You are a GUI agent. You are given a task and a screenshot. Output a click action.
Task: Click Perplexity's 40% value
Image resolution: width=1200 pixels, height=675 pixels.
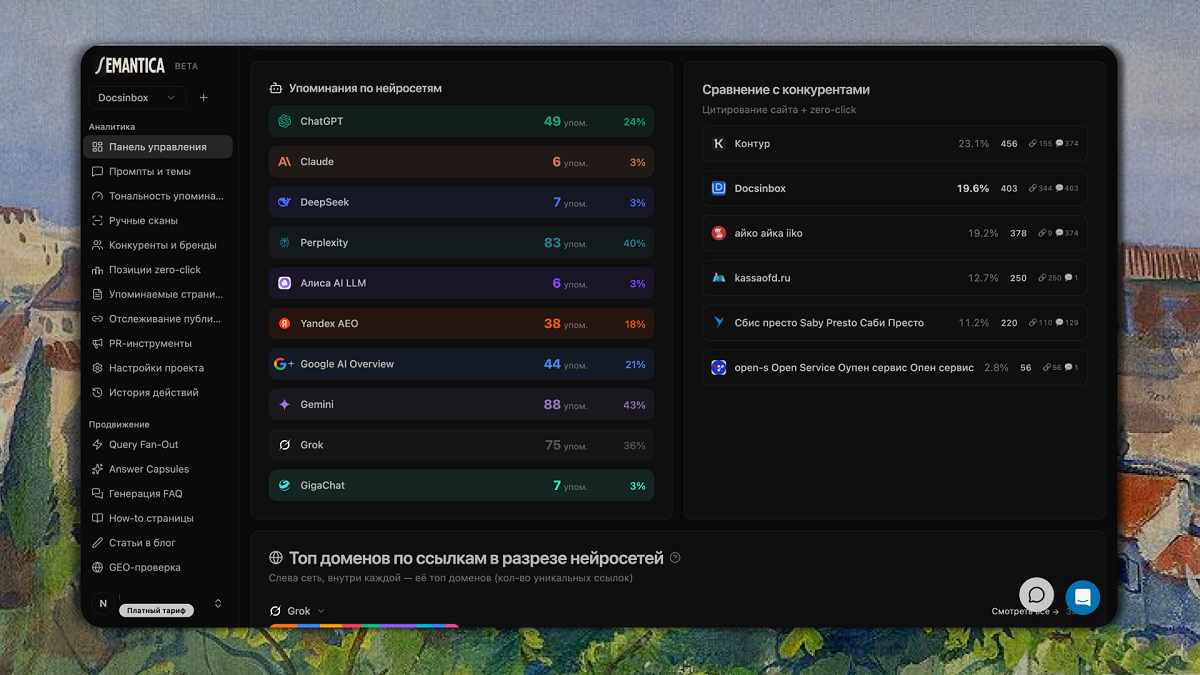(634, 243)
